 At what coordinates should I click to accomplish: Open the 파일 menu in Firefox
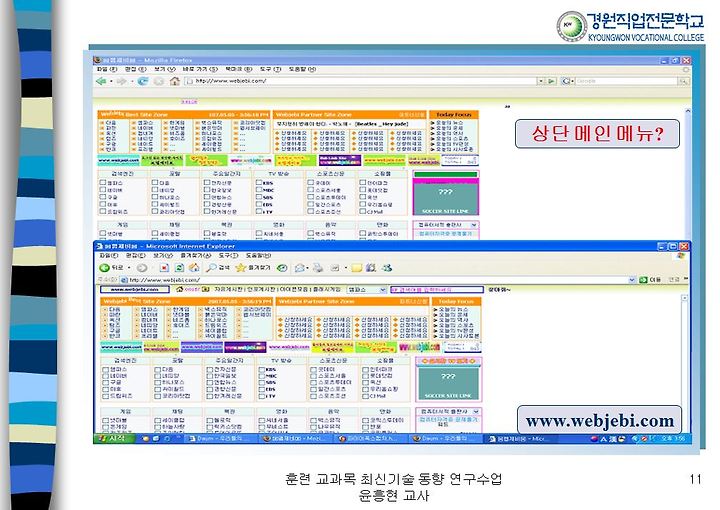107,69
